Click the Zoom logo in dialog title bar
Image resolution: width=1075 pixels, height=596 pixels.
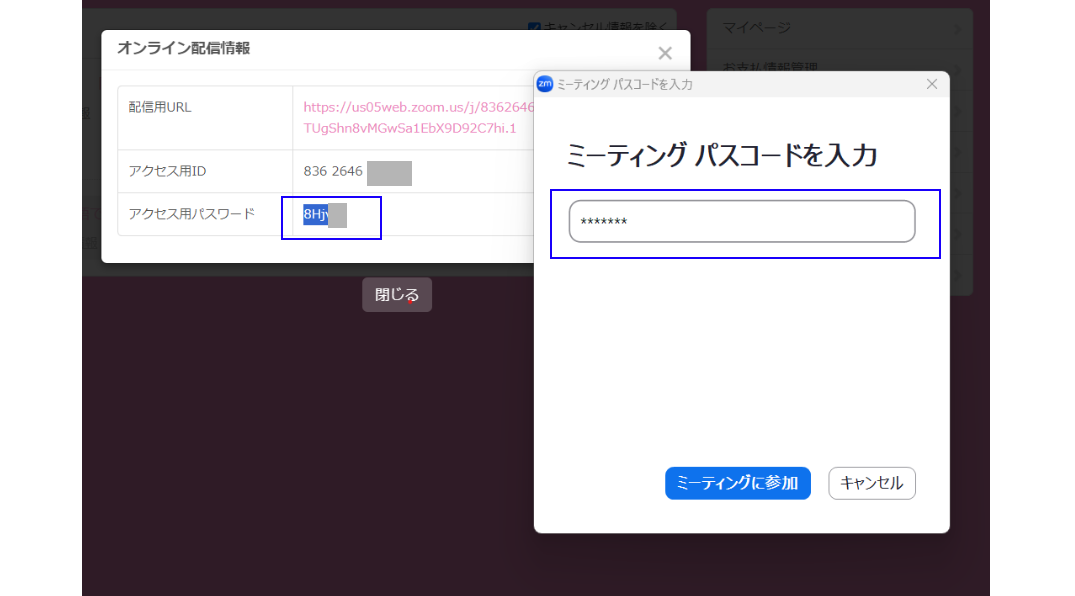tap(545, 84)
